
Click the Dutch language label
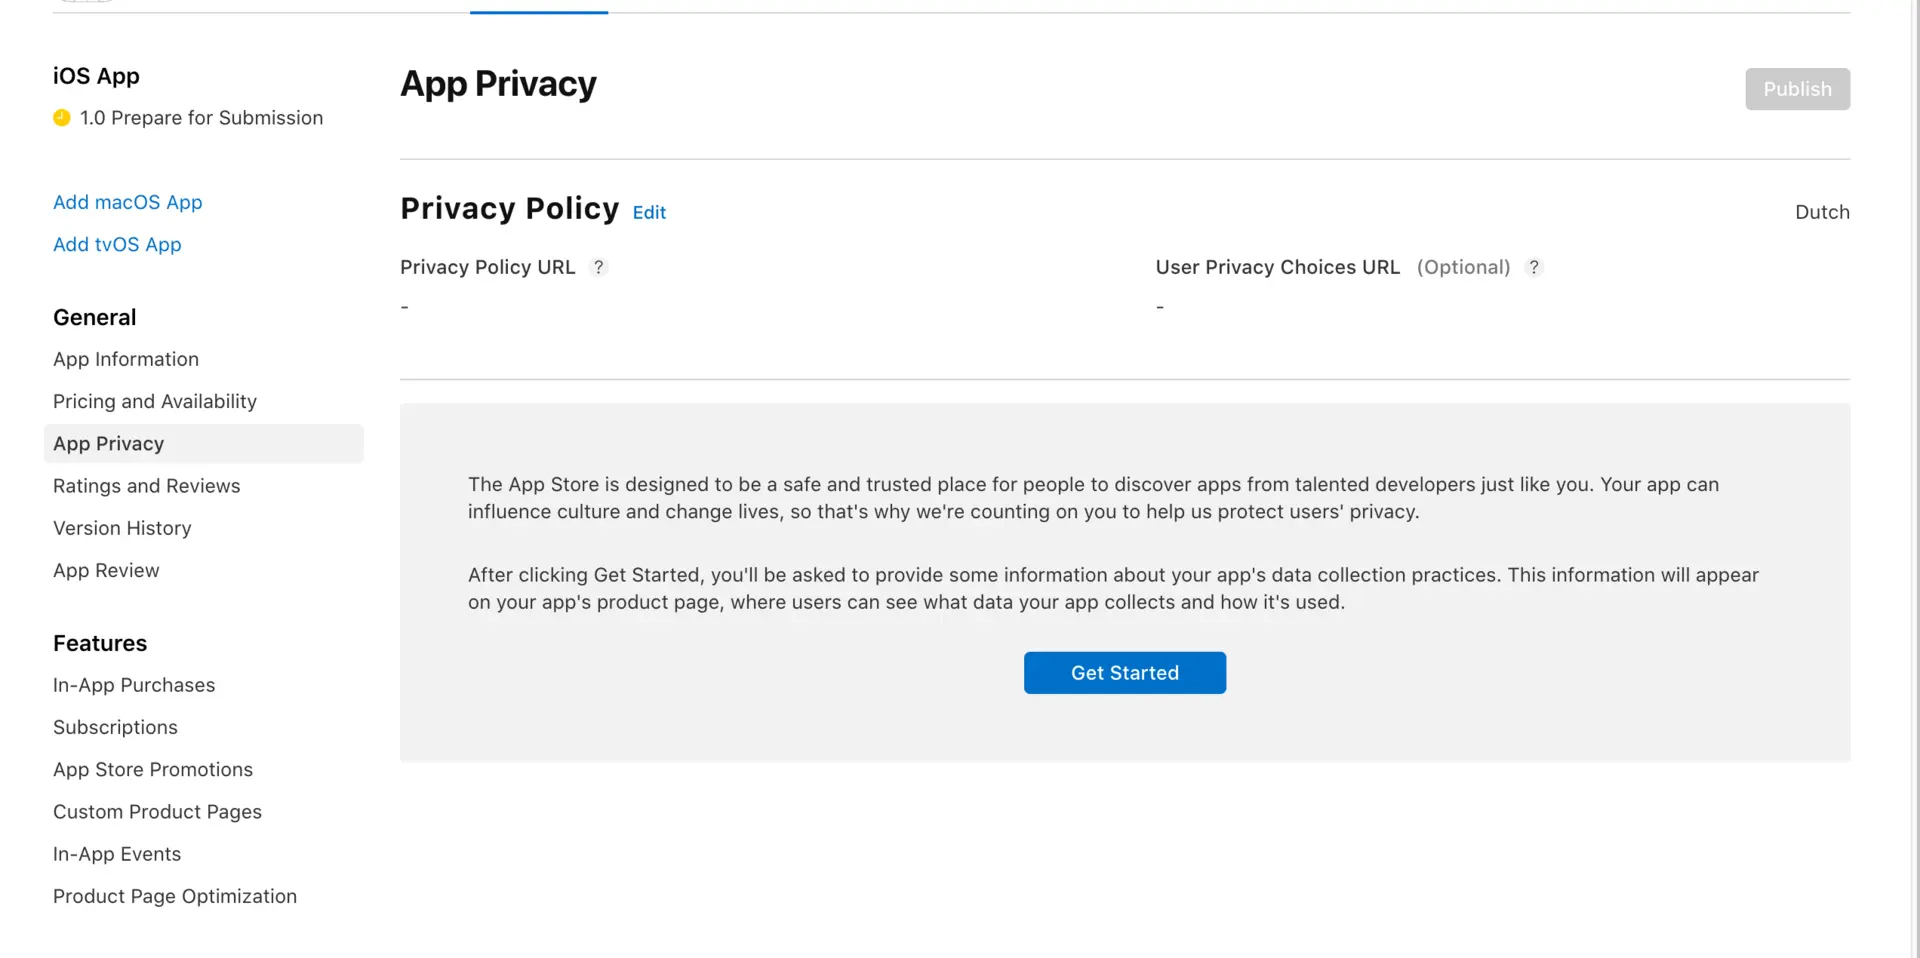pyautogui.click(x=1822, y=212)
